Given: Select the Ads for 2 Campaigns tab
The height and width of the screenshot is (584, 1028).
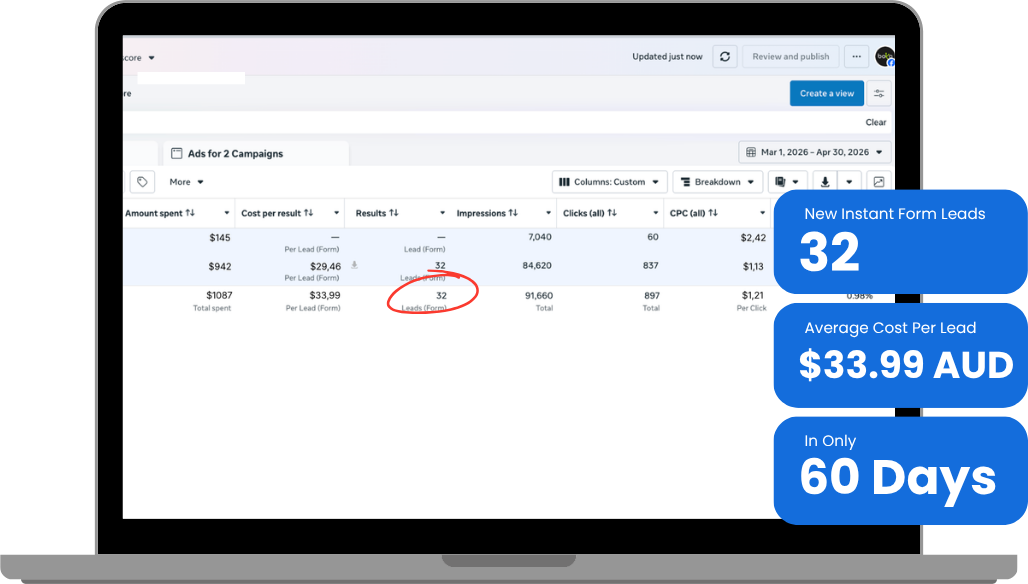Looking at the screenshot, I should (x=256, y=153).
